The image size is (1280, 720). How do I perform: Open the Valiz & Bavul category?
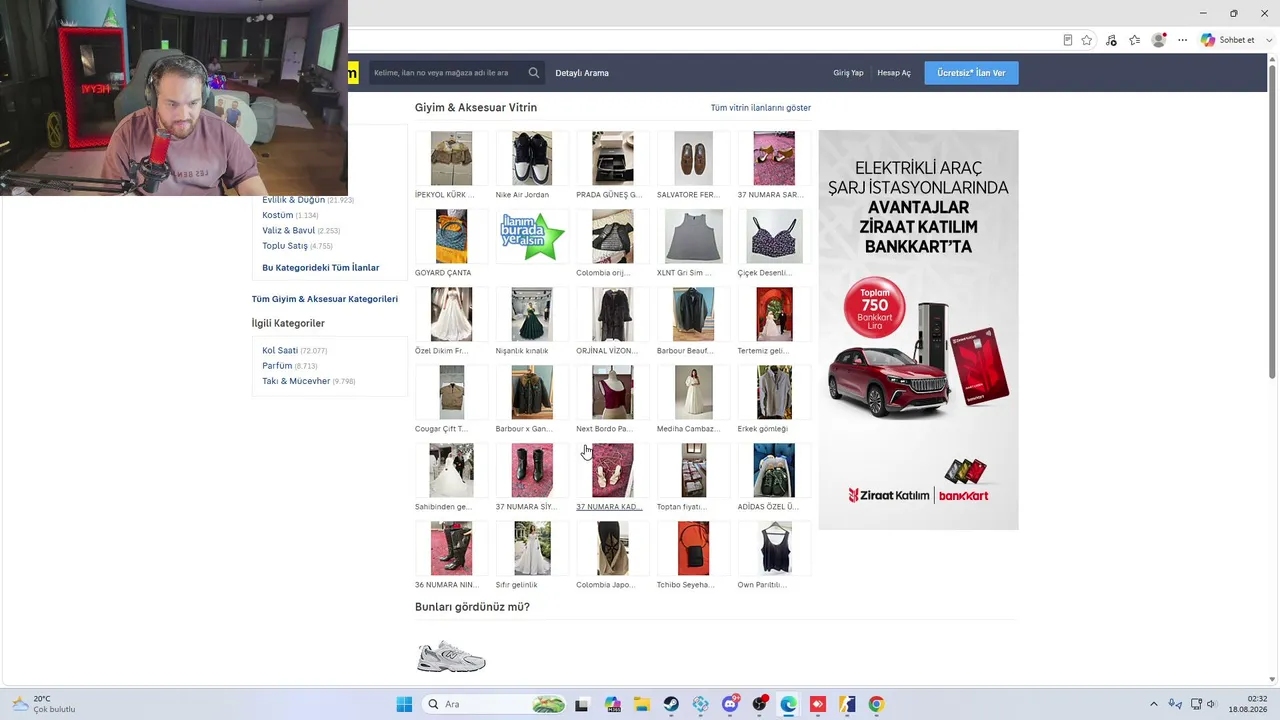(x=289, y=230)
